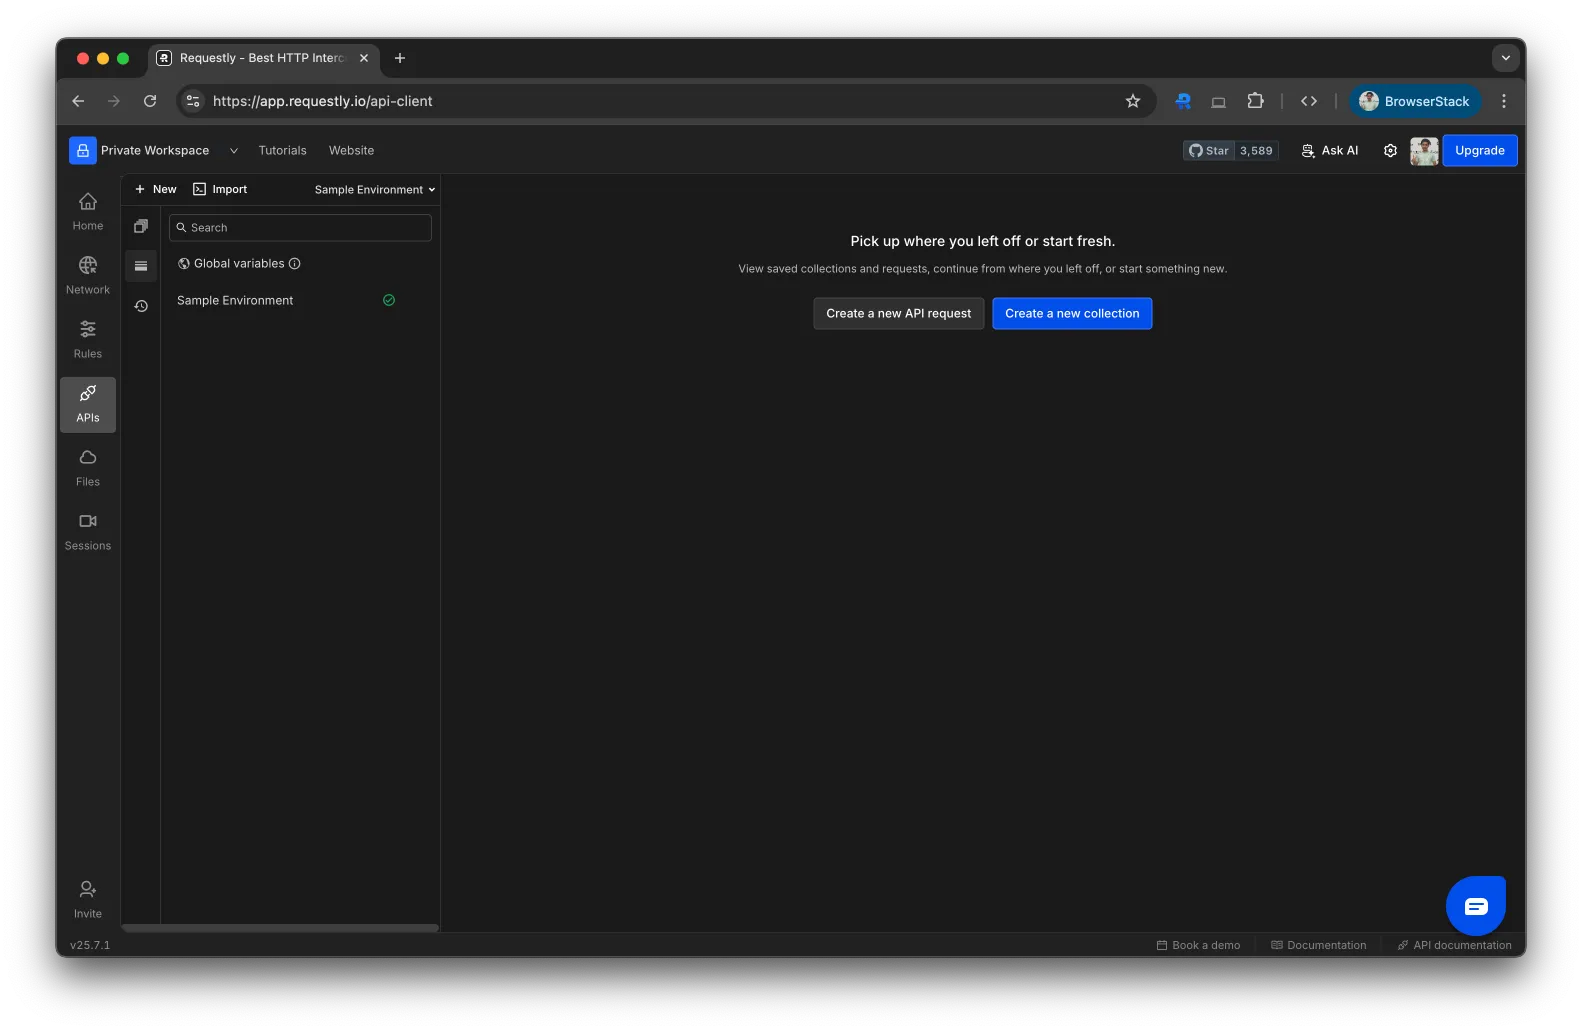Viewport: 1582px width, 1031px height.
Task: Select the environments panel icon
Action: coord(141,266)
